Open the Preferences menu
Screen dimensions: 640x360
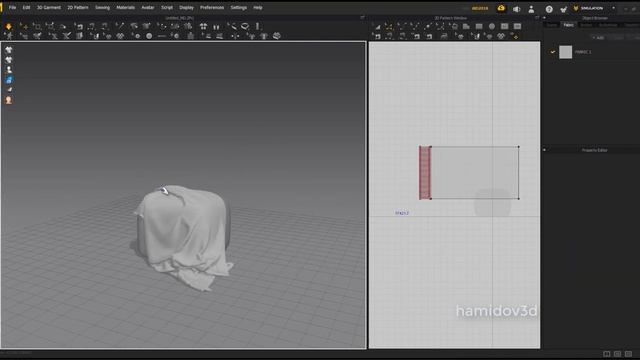tap(212, 8)
